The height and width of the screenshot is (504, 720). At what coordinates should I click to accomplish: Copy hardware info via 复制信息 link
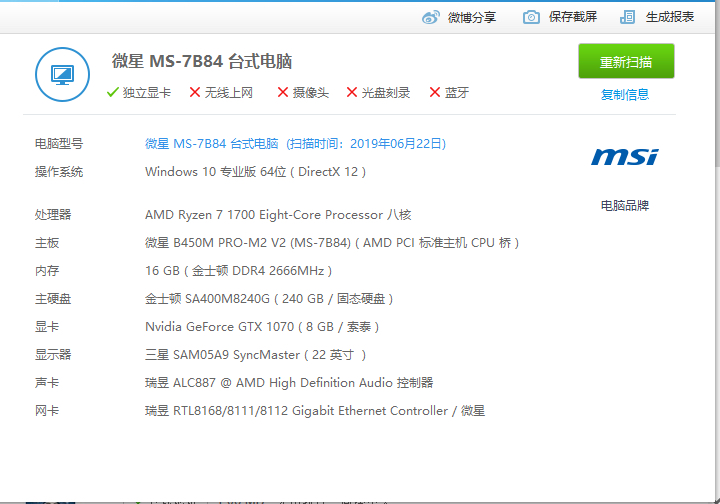pos(625,95)
